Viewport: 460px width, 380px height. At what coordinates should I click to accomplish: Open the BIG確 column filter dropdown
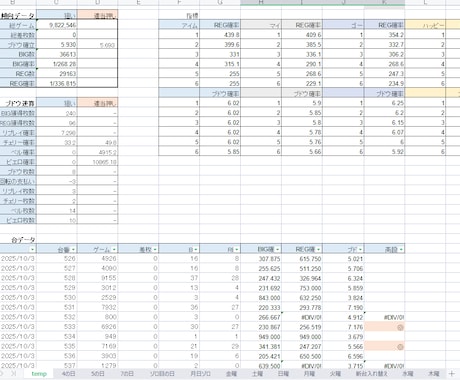pyautogui.click(x=278, y=249)
